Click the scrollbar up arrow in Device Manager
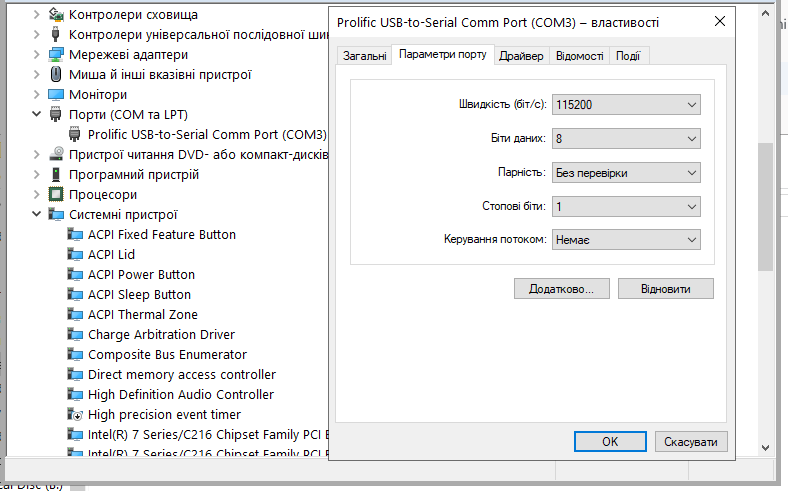The image size is (788, 491). (765, 14)
